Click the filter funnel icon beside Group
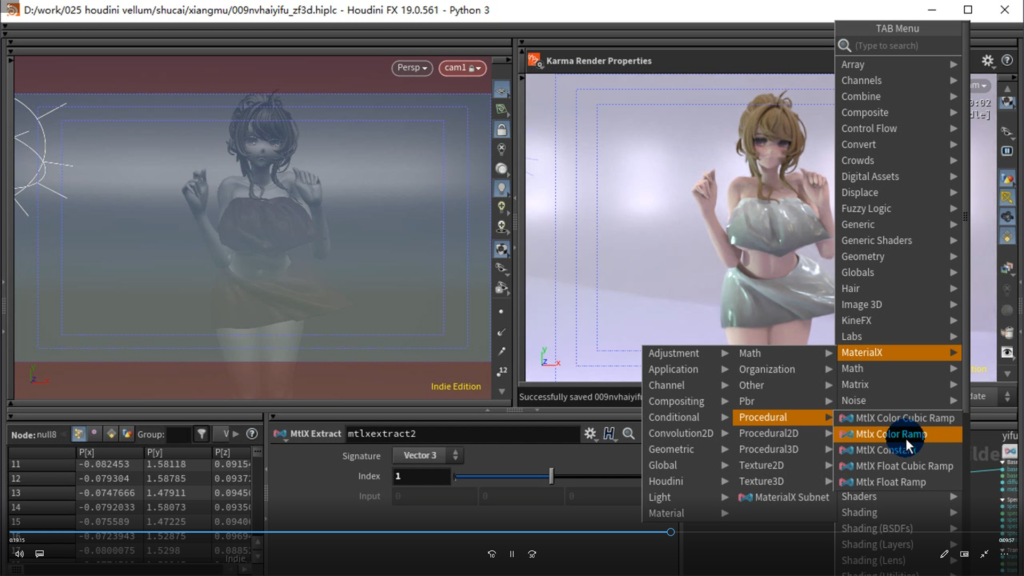The image size is (1024, 576). (202, 435)
